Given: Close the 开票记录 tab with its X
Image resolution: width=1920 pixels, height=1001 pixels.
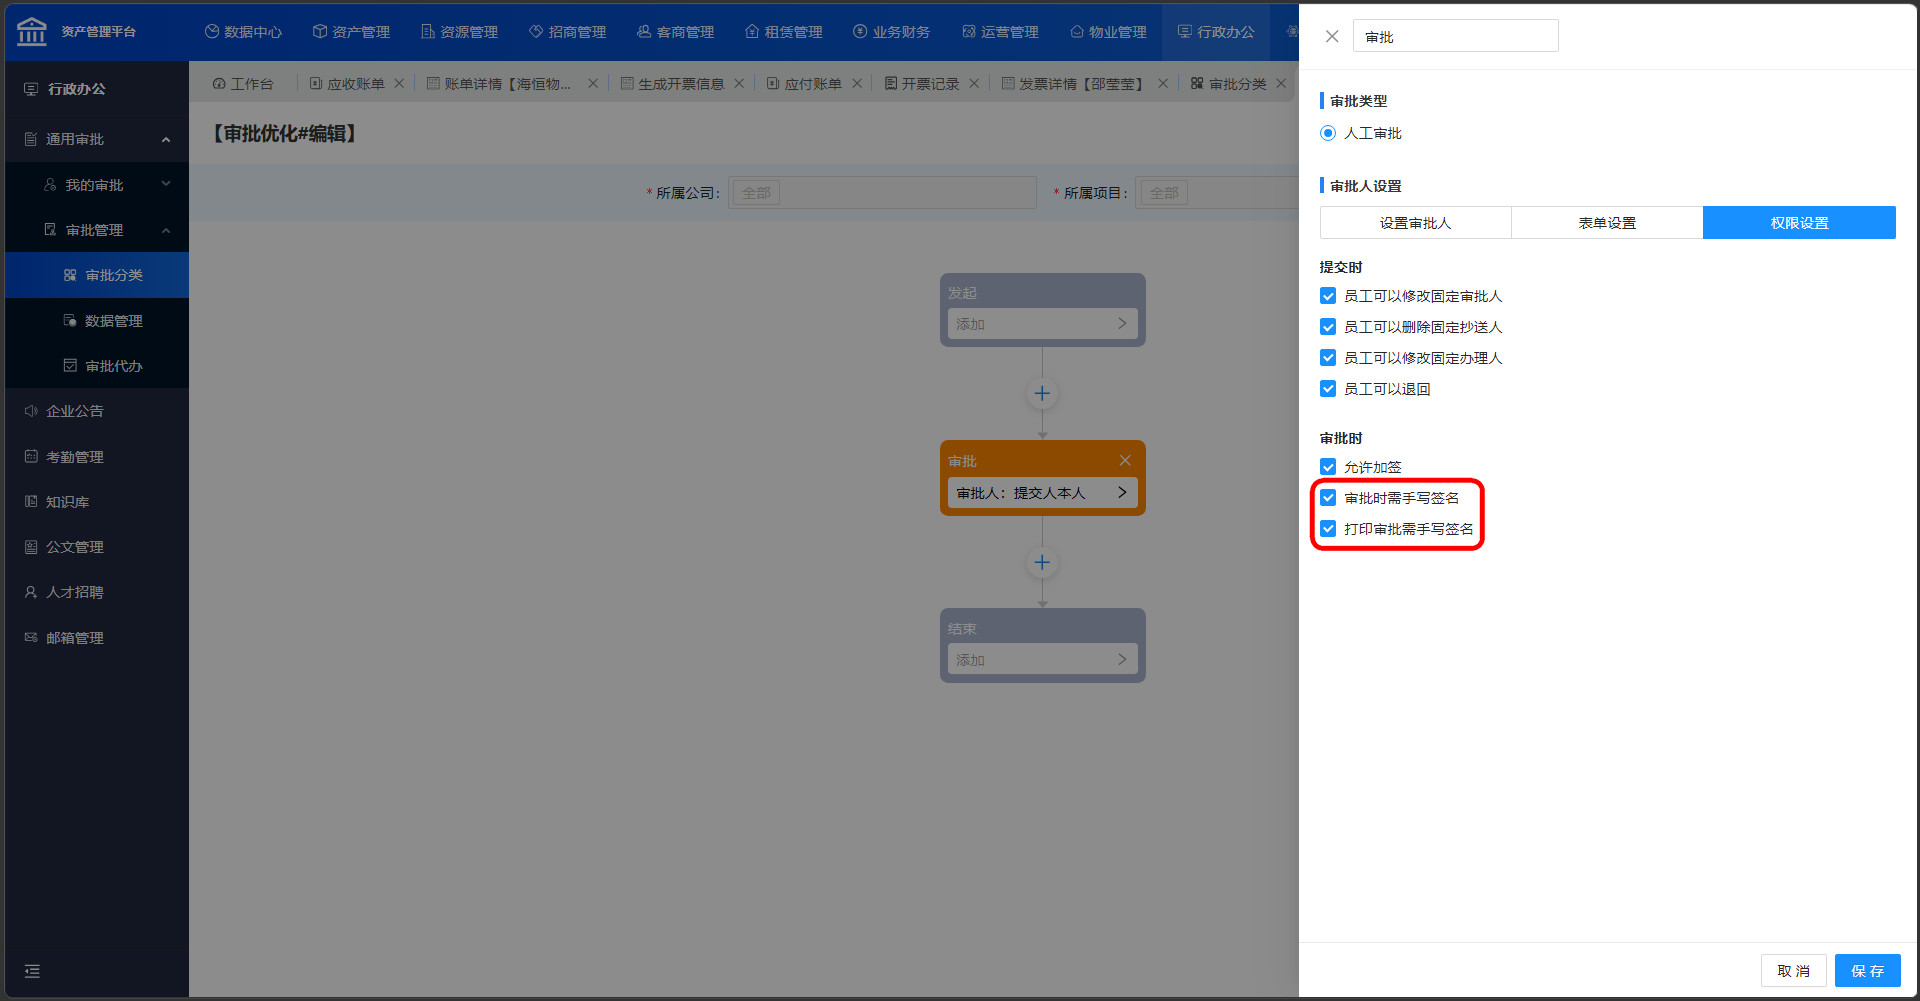Looking at the screenshot, I should (x=974, y=84).
